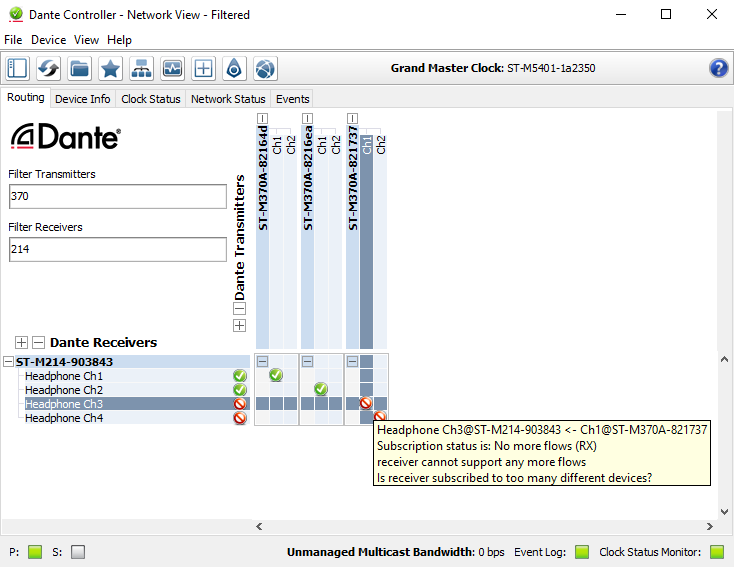Click the blue help question mark icon
734x567 pixels.
(x=718, y=68)
